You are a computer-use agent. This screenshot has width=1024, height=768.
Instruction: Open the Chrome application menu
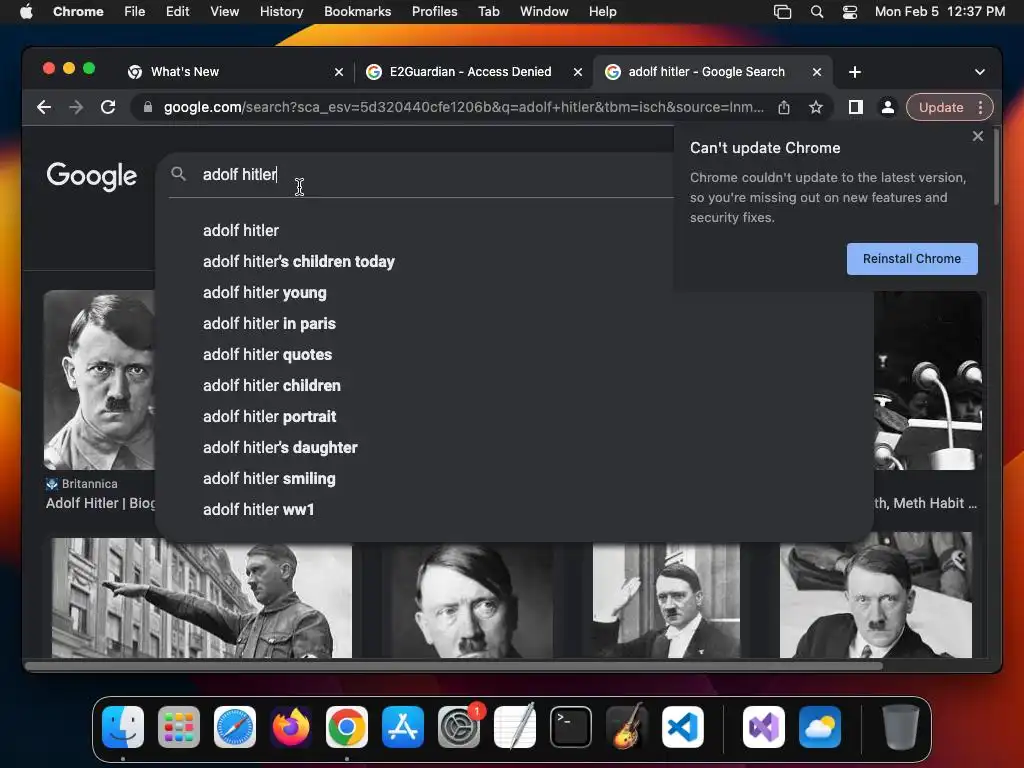[78, 12]
